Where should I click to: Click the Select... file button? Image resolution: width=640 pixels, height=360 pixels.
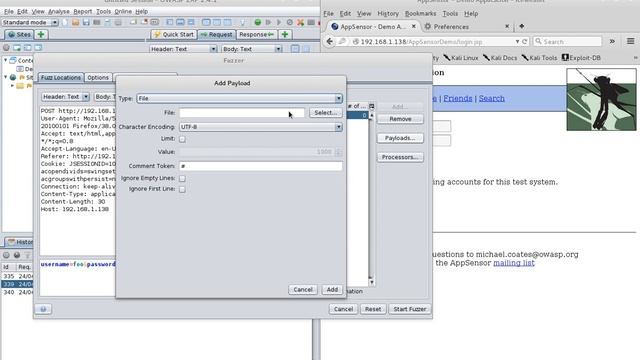click(325, 113)
